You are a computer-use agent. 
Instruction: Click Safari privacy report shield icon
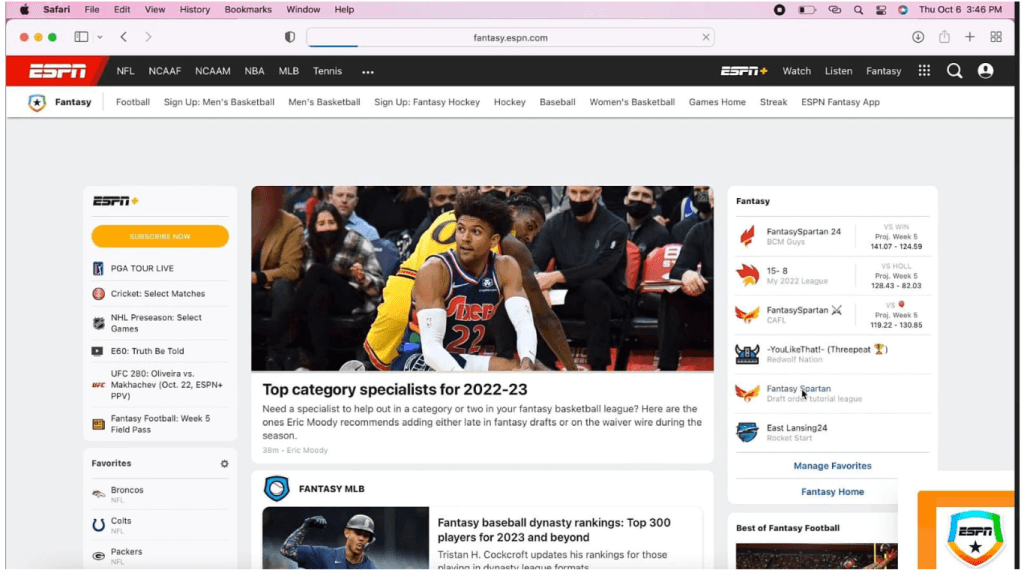290,37
